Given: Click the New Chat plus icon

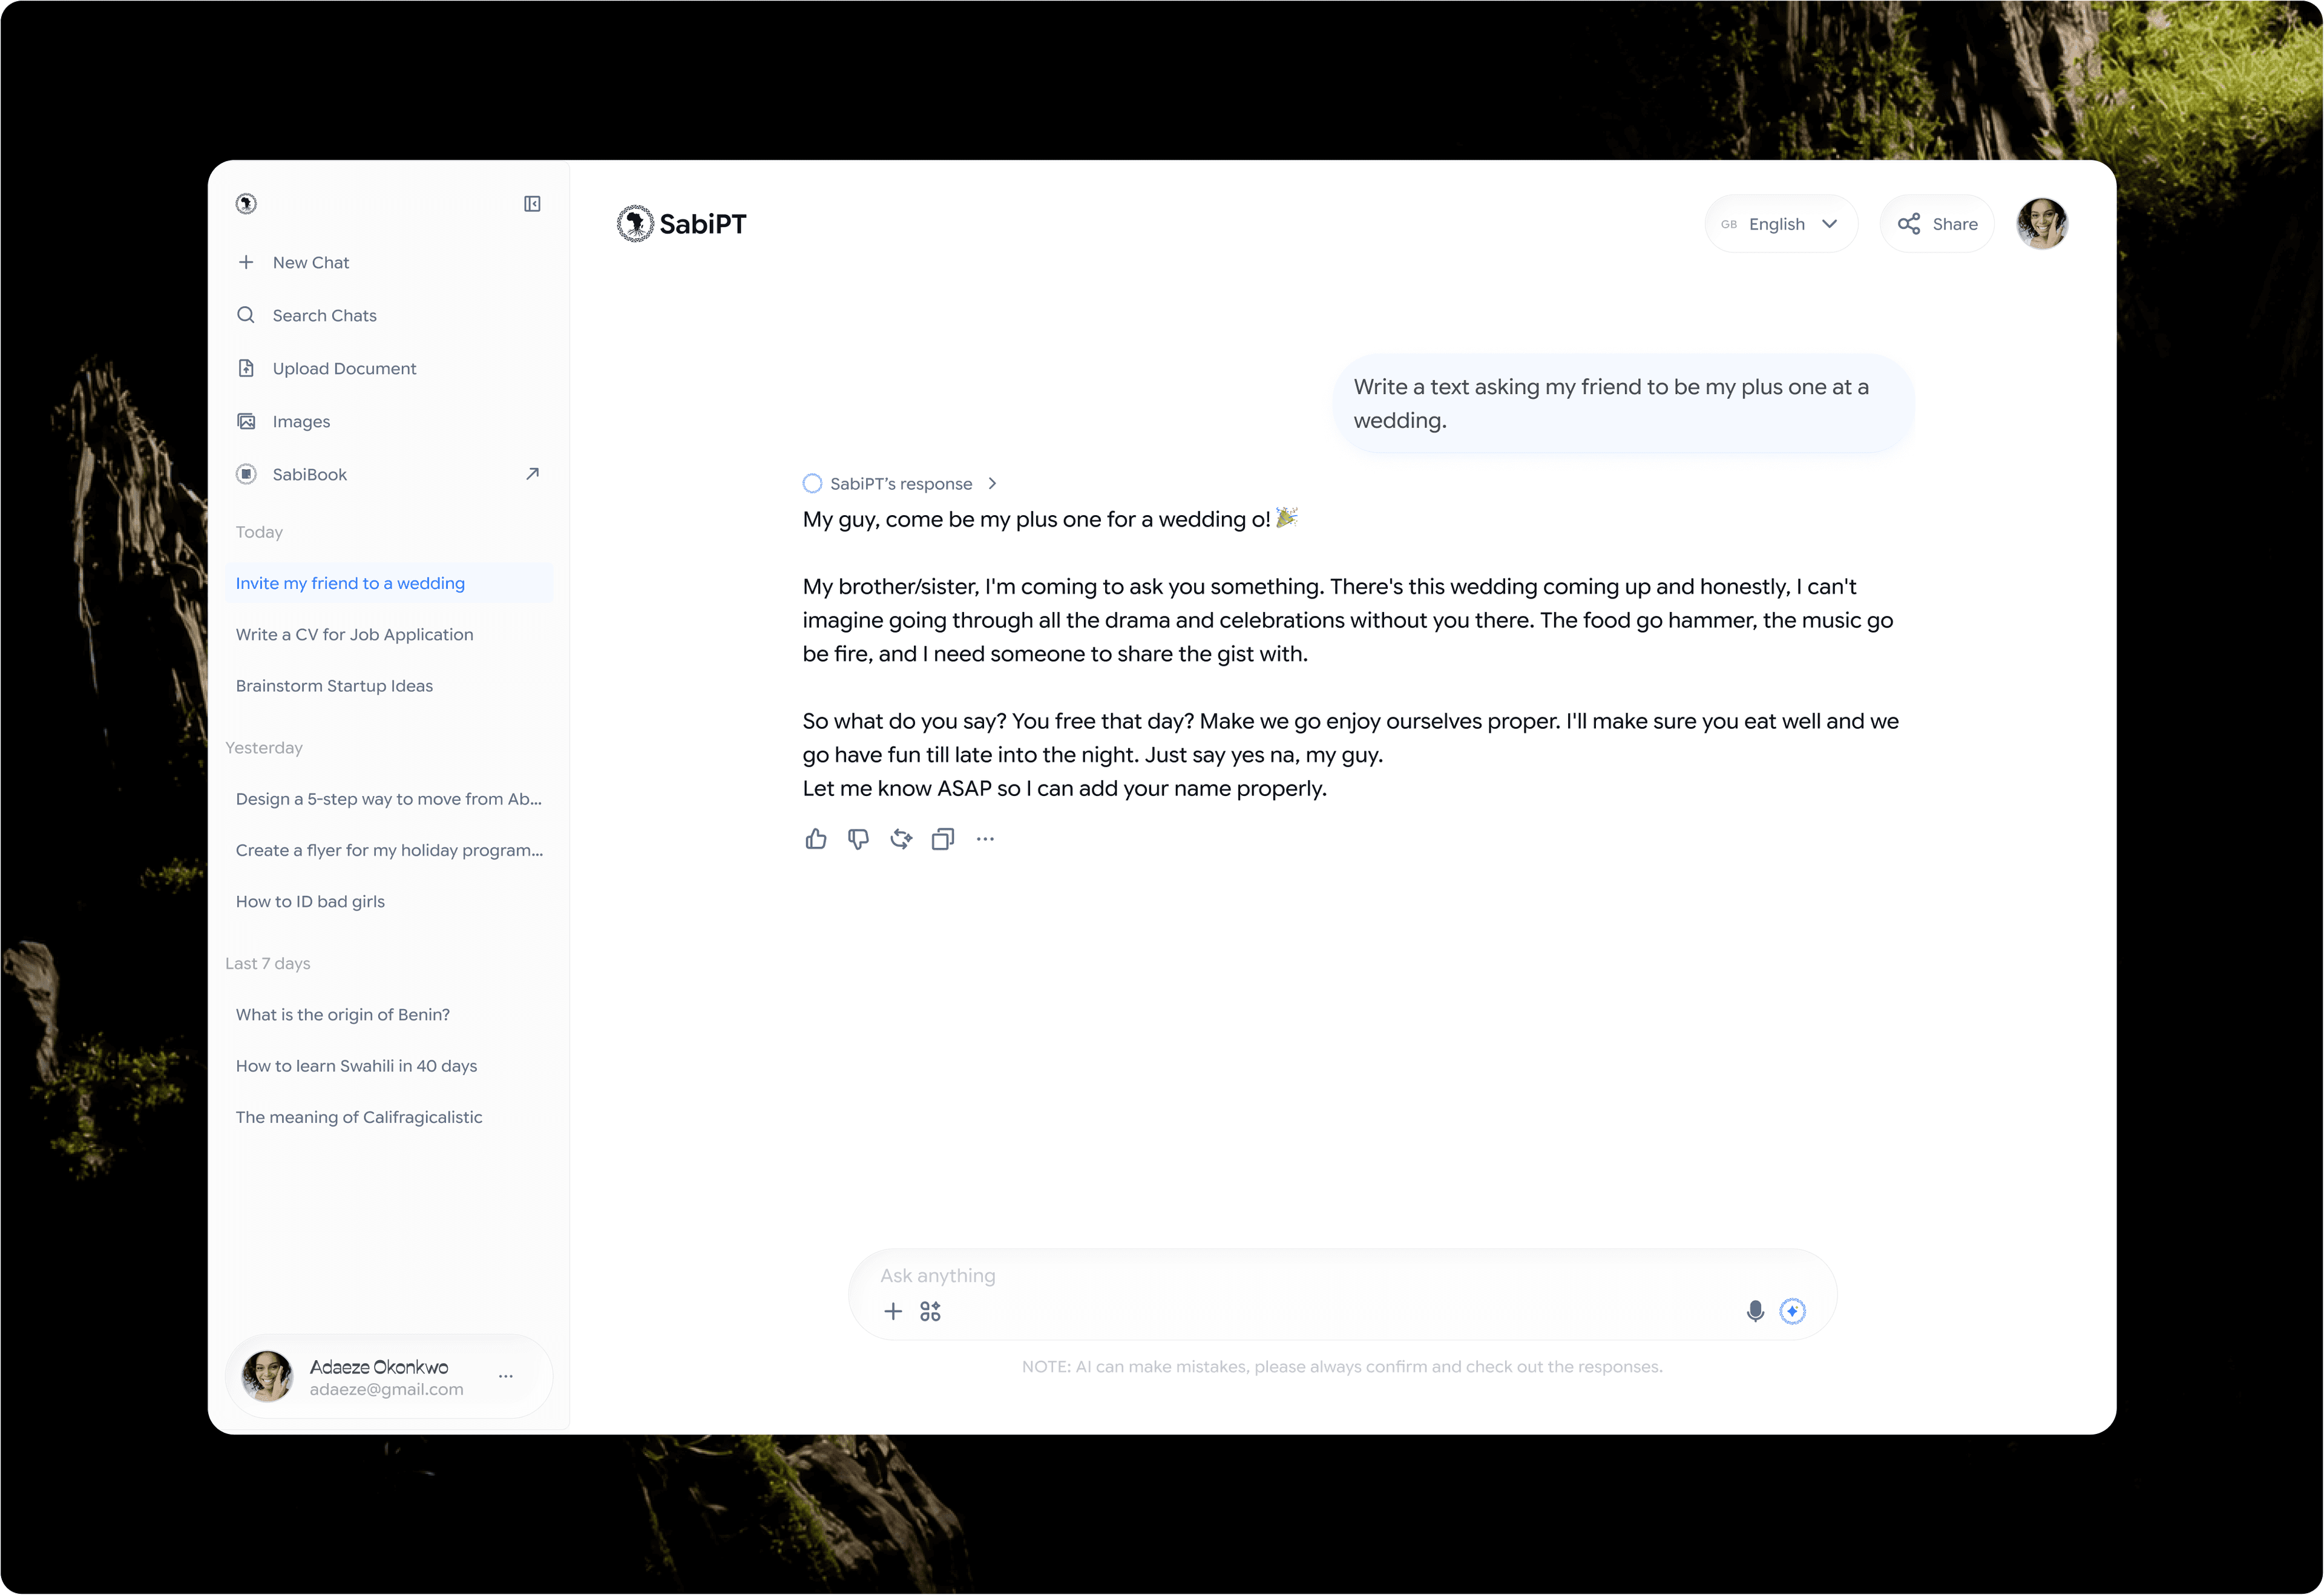Looking at the screenshot, I should [246, 262].
